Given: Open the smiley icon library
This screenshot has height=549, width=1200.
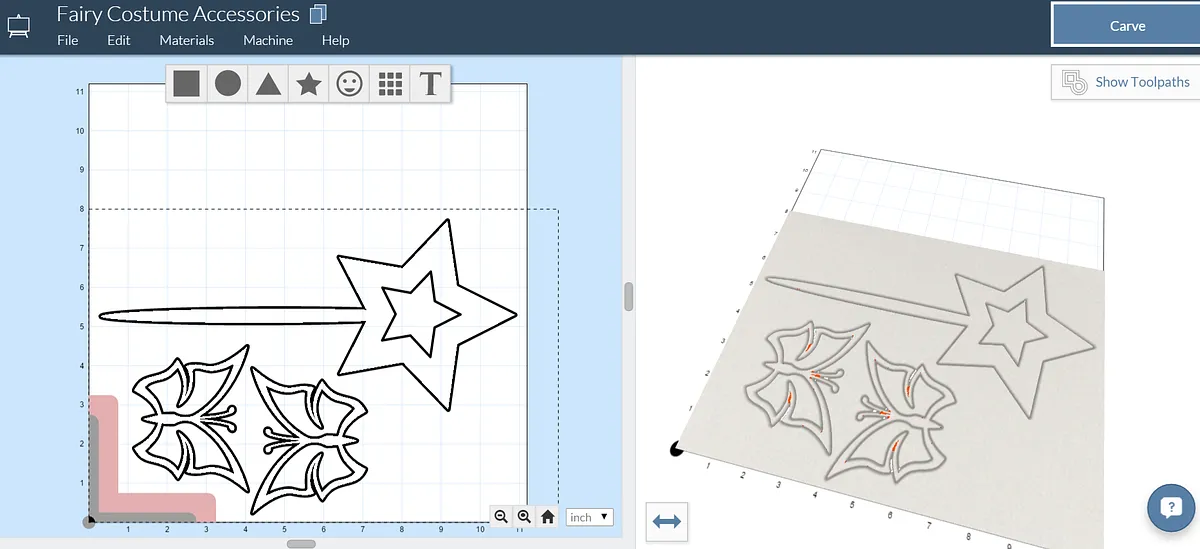Looking at the screenshot, I should tap(349, 84).
